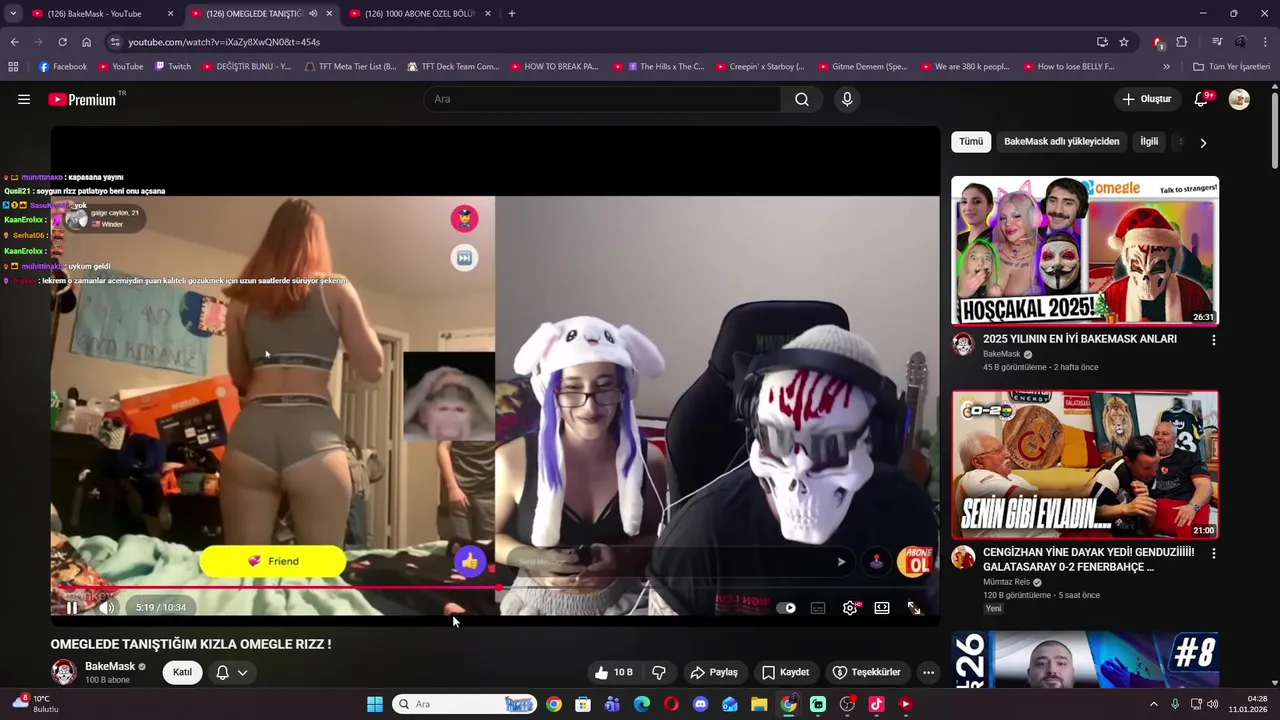Image resolution: width=1280 pixels, height=720 pixels.
Task: Switch to 1000 ABONE ÖZEL BÖLÜM tab
Action: (x=420, y=14)
